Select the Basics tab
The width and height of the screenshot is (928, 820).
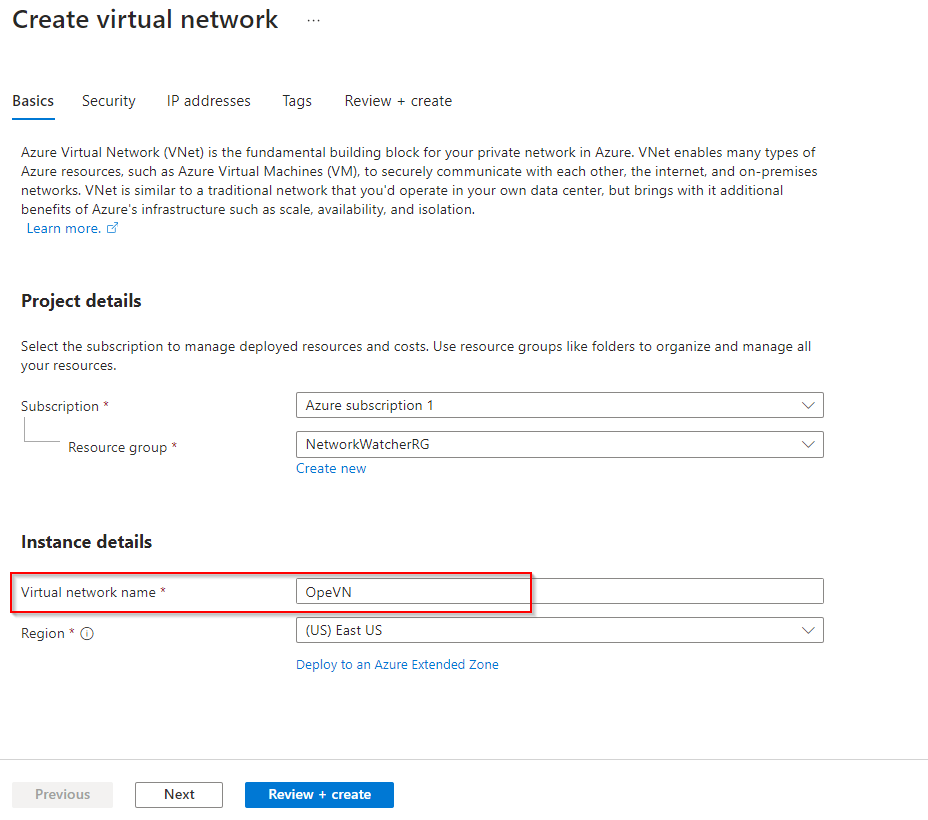point(33,101)
